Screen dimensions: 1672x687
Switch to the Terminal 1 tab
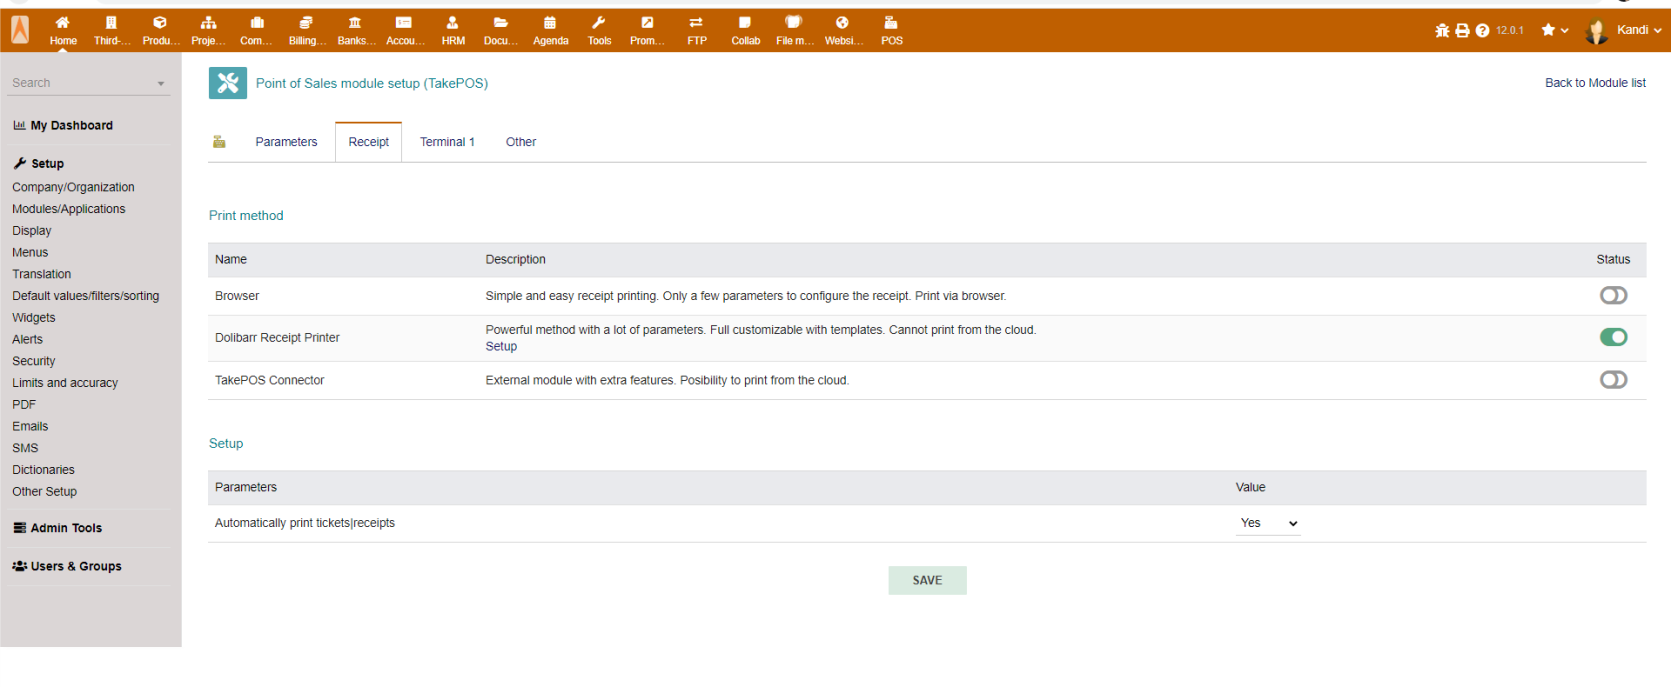point(447,142)
